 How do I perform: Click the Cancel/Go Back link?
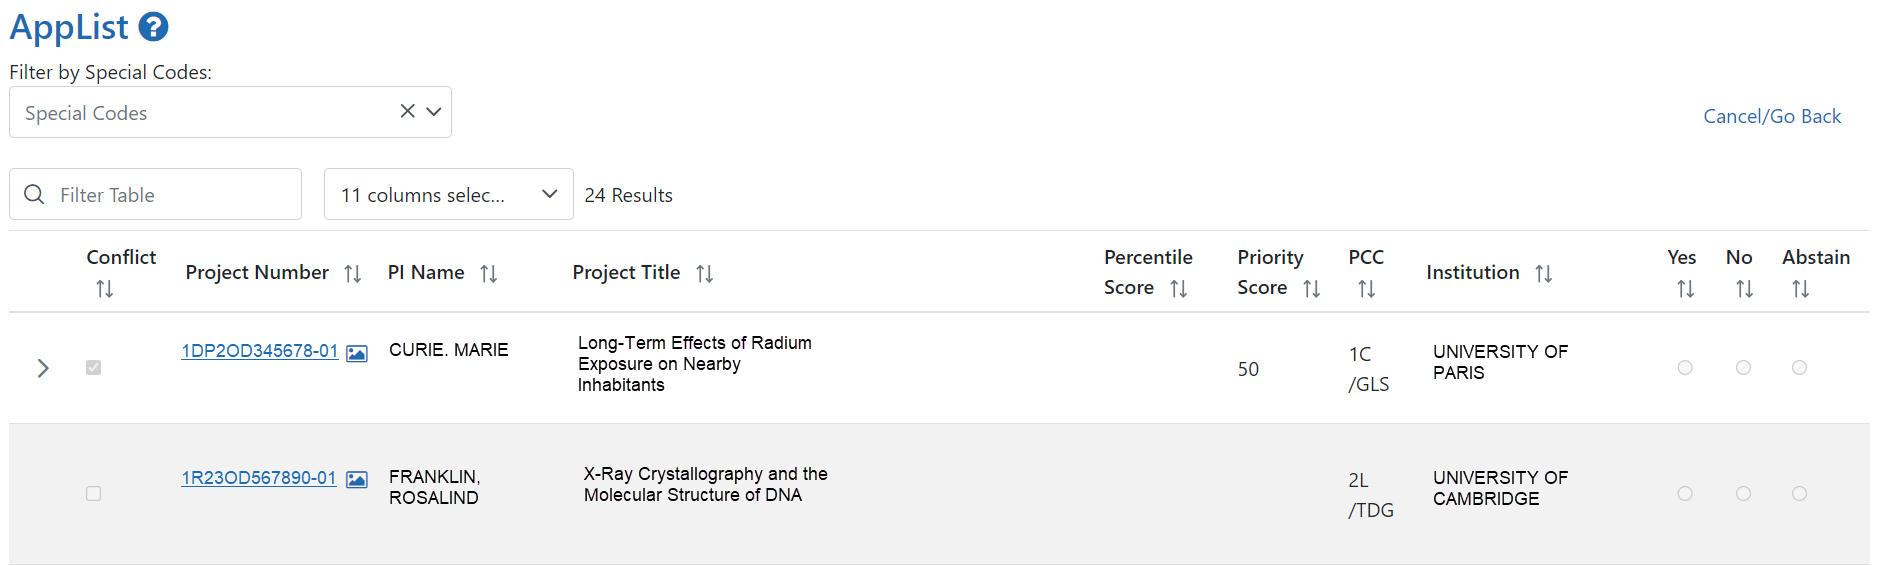pos(1772,116)
